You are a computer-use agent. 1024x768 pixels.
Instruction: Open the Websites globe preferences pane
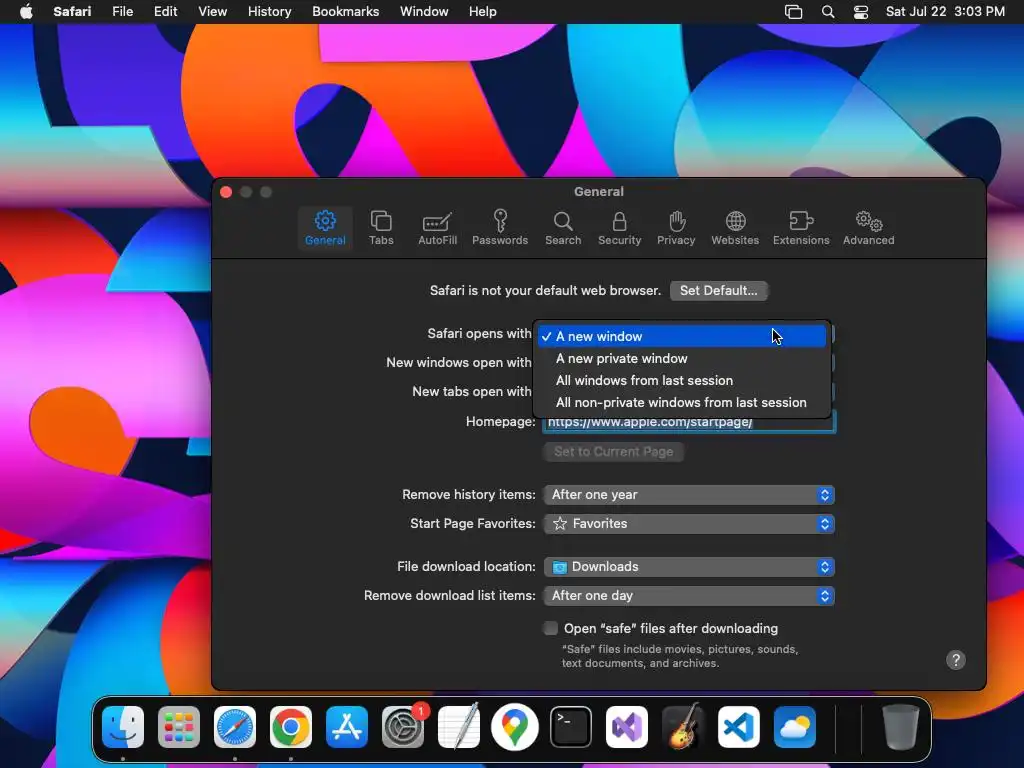point(735,228)
